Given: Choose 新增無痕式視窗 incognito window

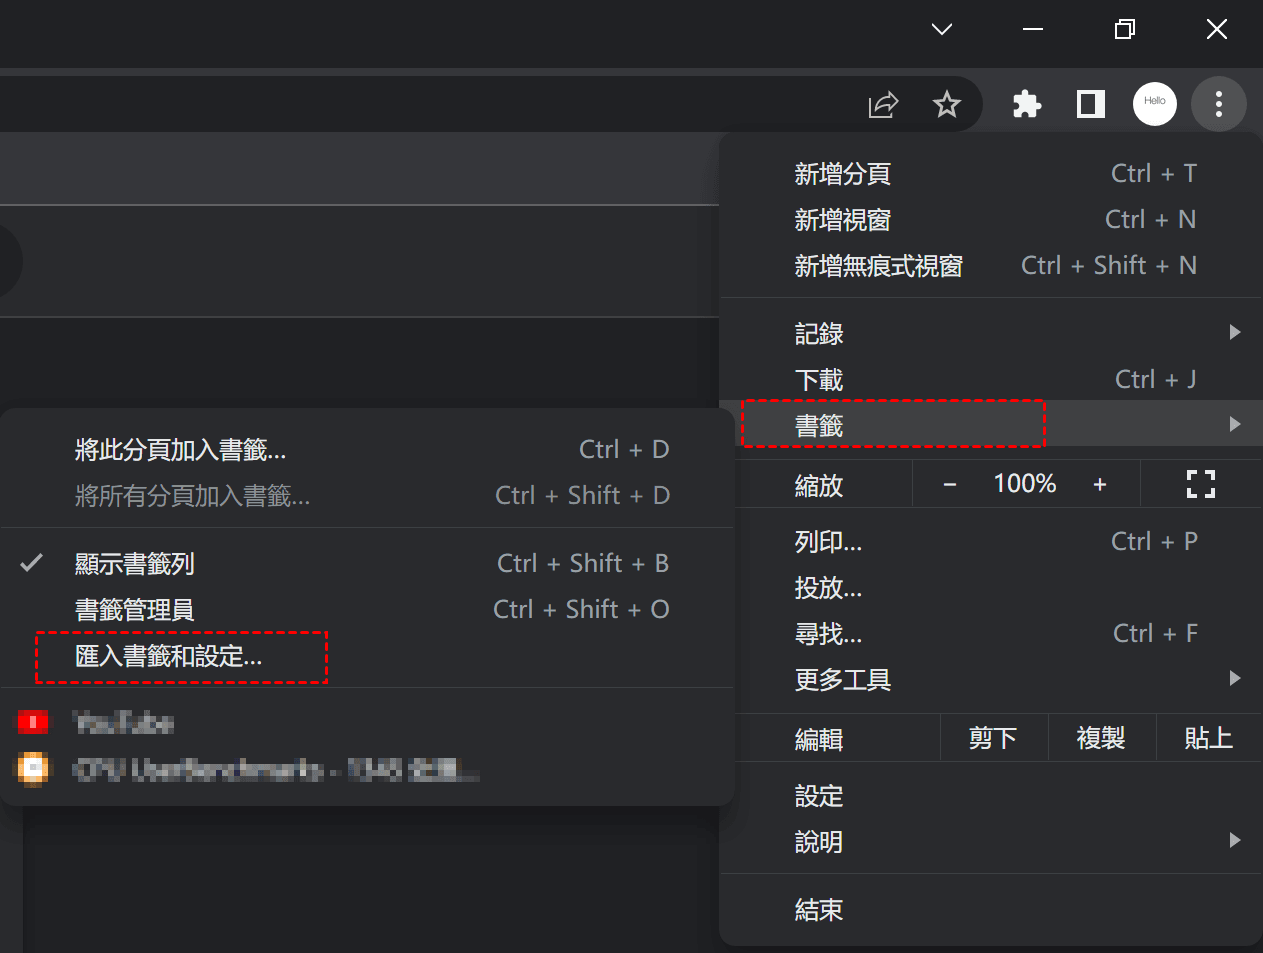Looking at the screenshot, I should 878,266.
